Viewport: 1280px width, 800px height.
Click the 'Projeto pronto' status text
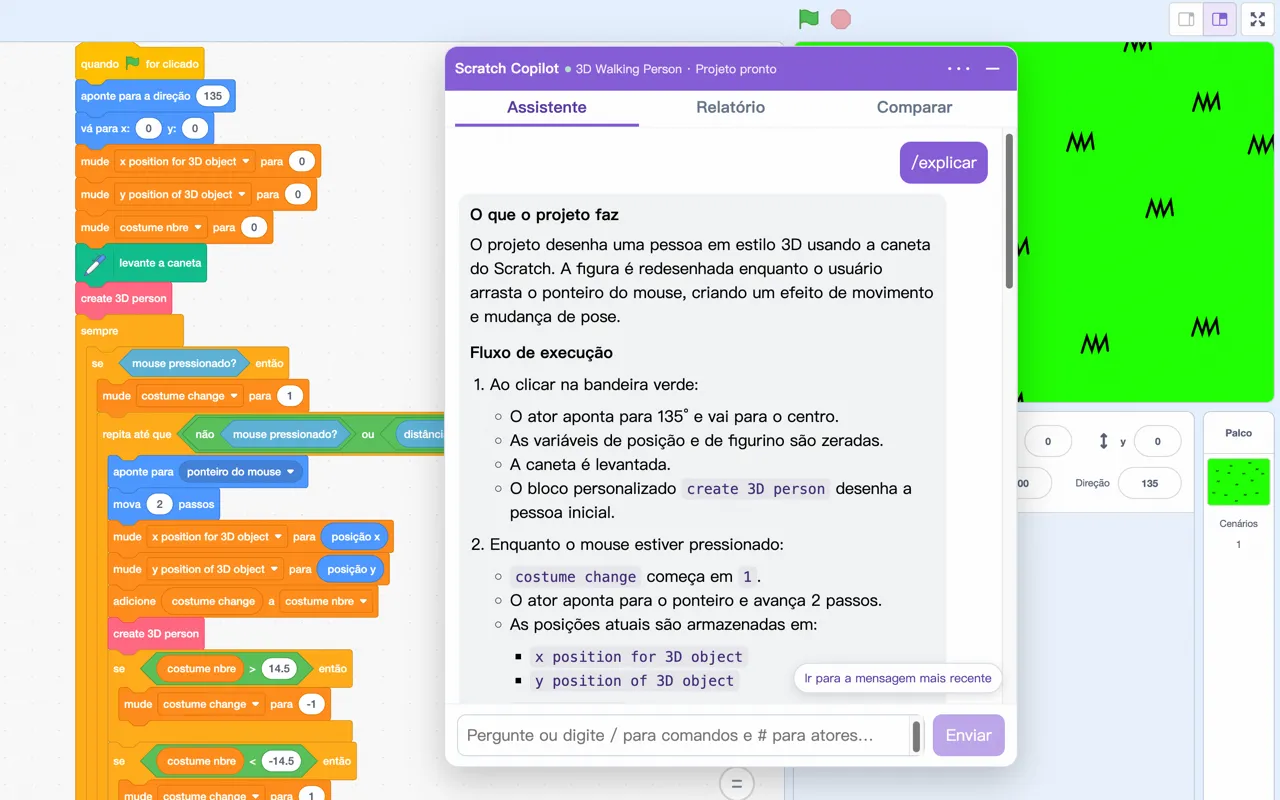point(736,69)
